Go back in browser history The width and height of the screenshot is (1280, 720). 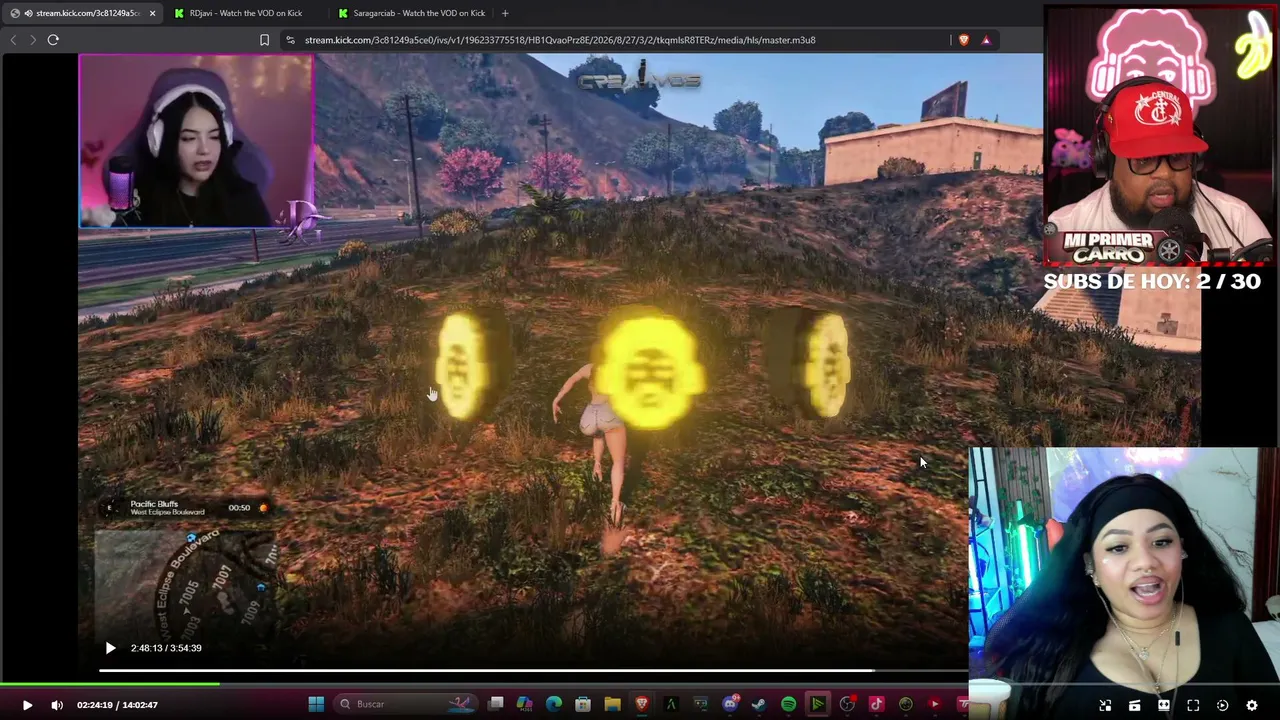pos(13,40)
